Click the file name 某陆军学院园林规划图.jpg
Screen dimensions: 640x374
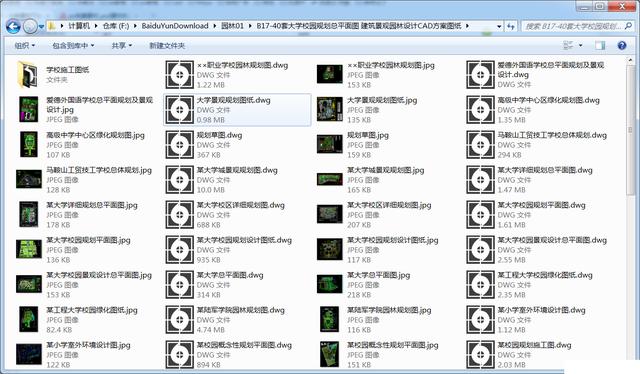click(389, 310)
